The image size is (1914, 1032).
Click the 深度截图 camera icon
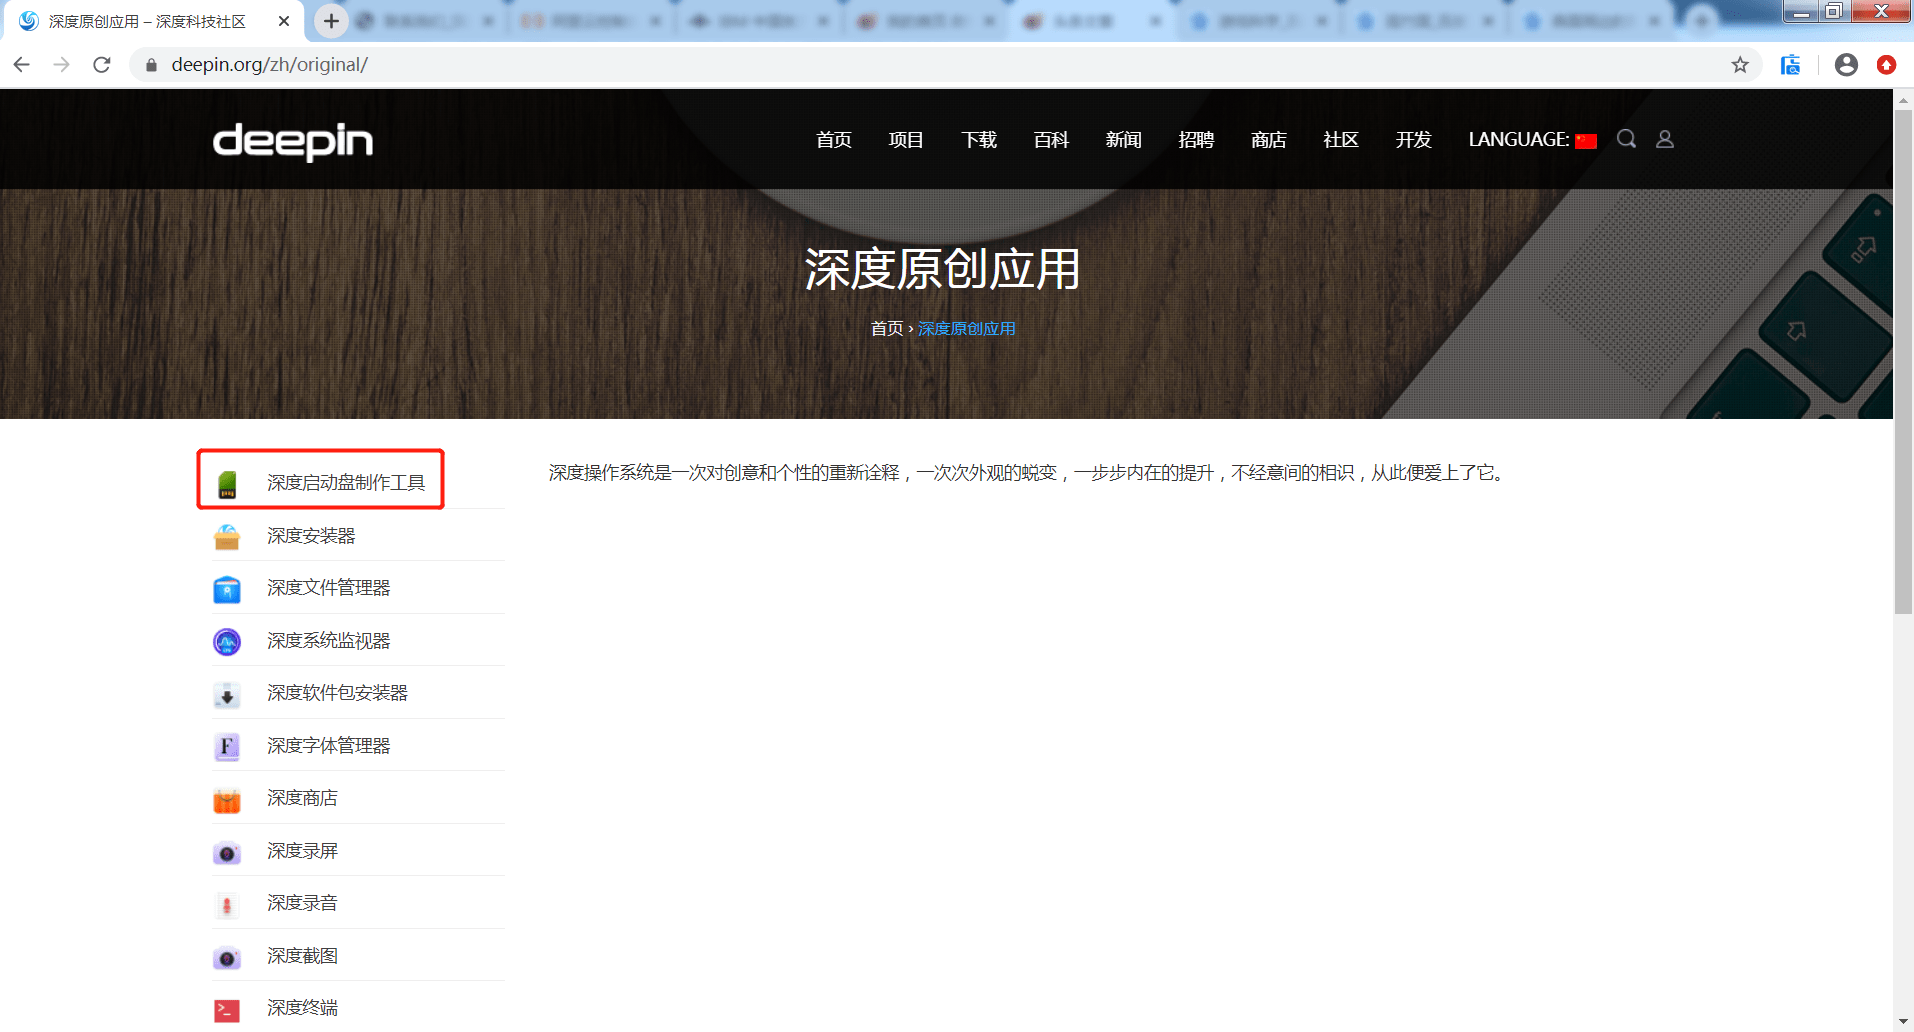coord(227,958)
